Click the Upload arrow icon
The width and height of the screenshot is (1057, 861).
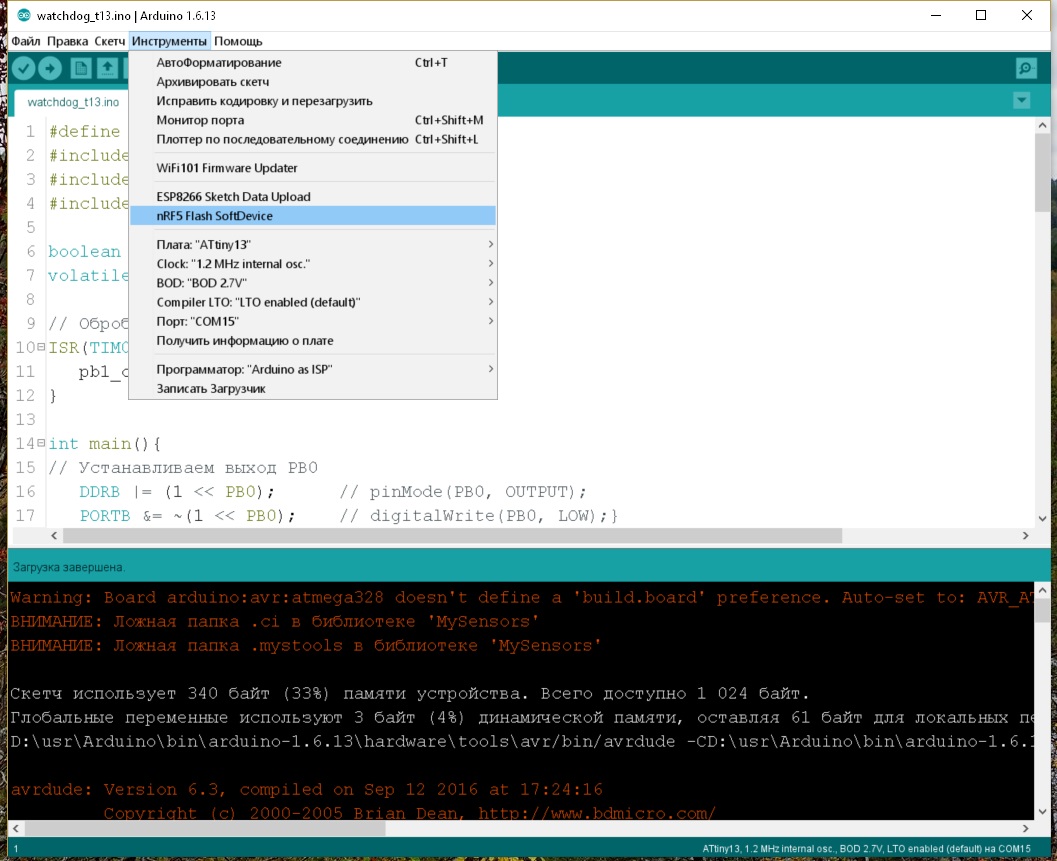[x=50, y=68]
